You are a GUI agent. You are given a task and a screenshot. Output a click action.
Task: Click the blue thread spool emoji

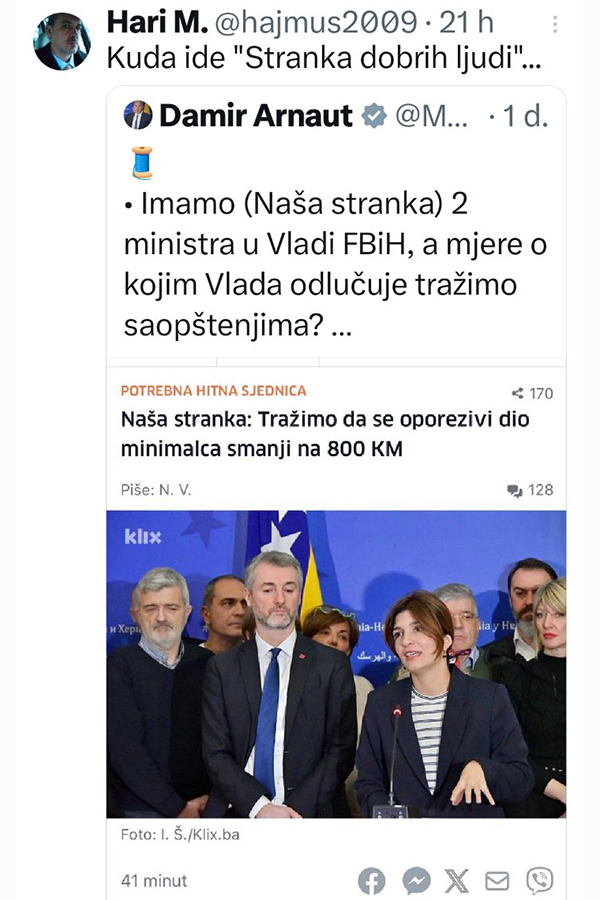coord(142,163)
